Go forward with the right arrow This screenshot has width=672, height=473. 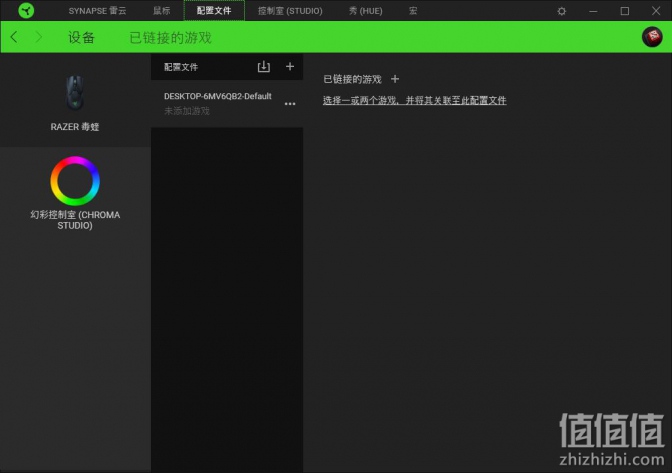pyautogui.click(x=39, y=37)
